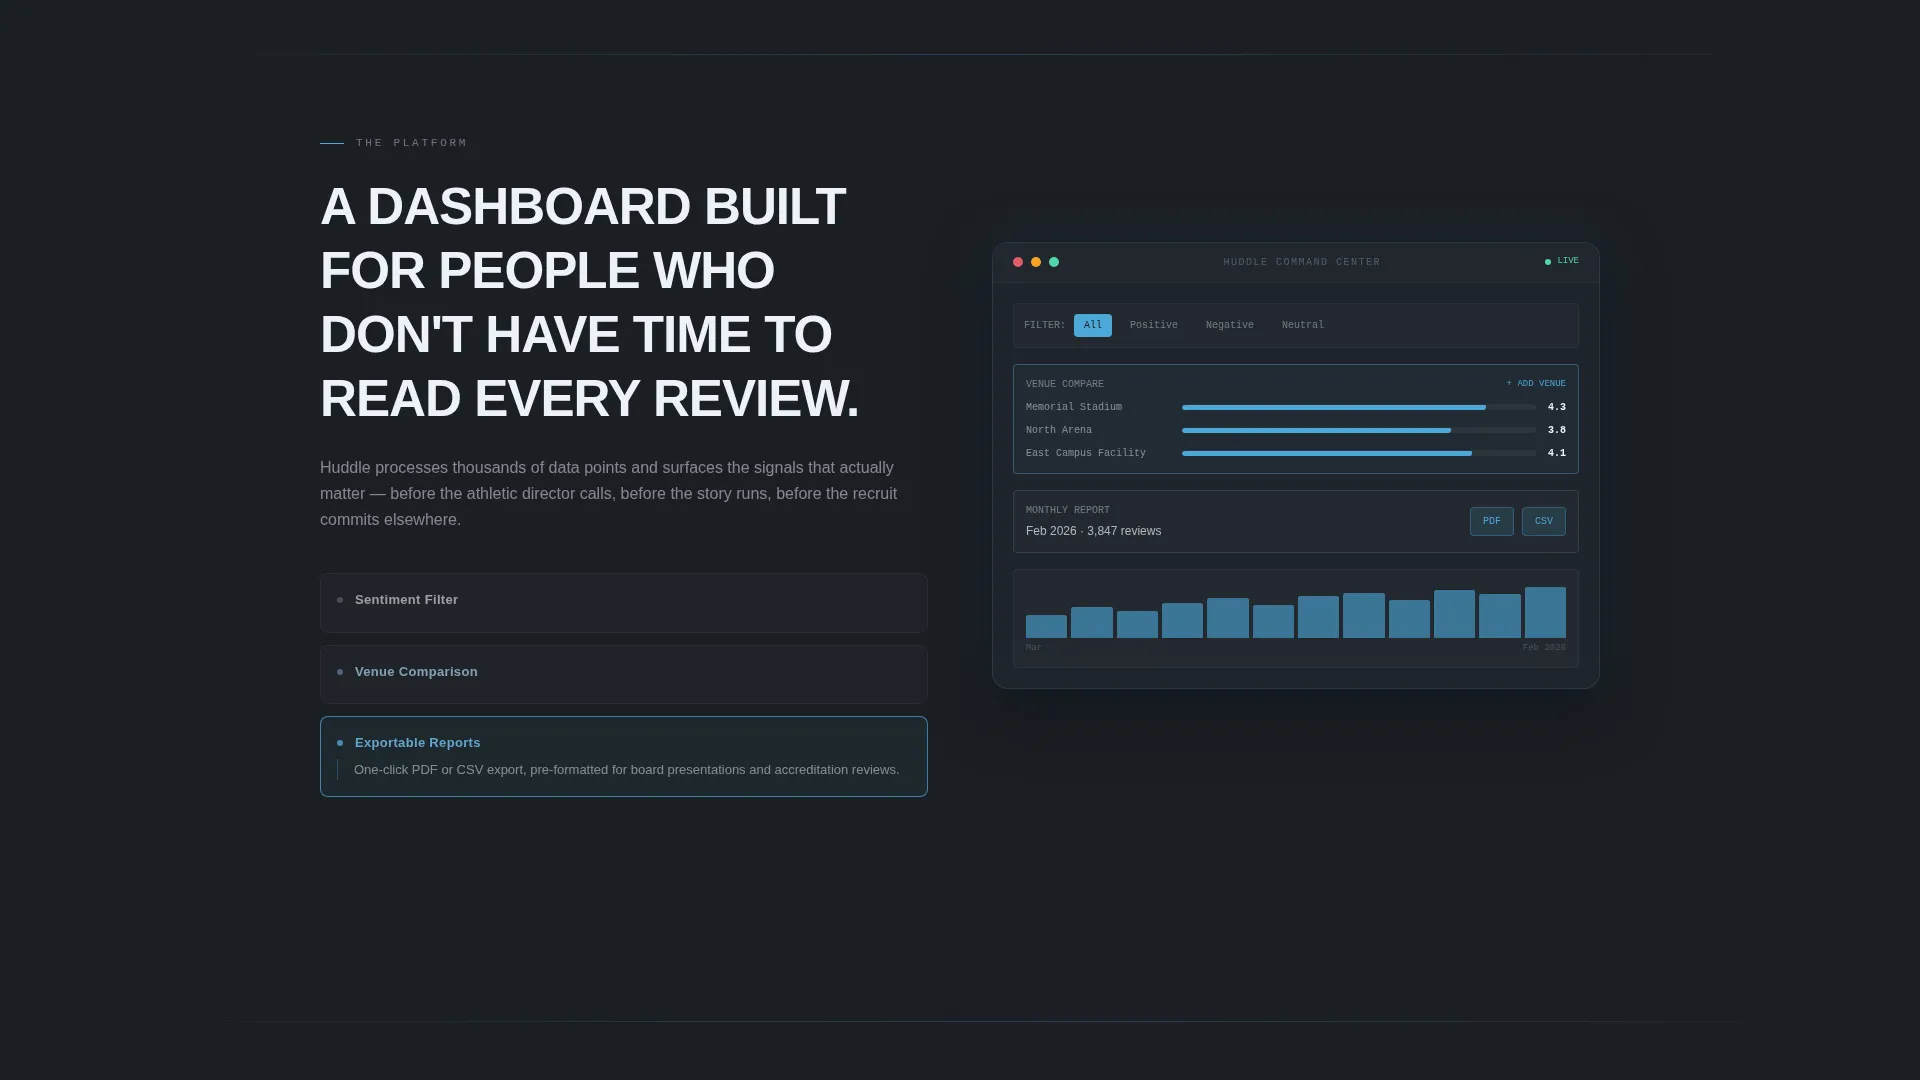Filter reviews by Positive

(1153, 325)
